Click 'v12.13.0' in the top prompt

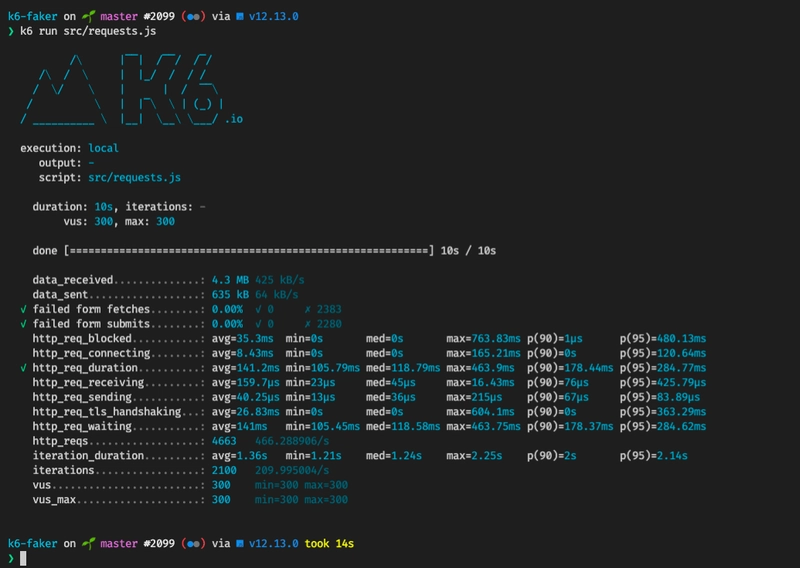point(273,16)
